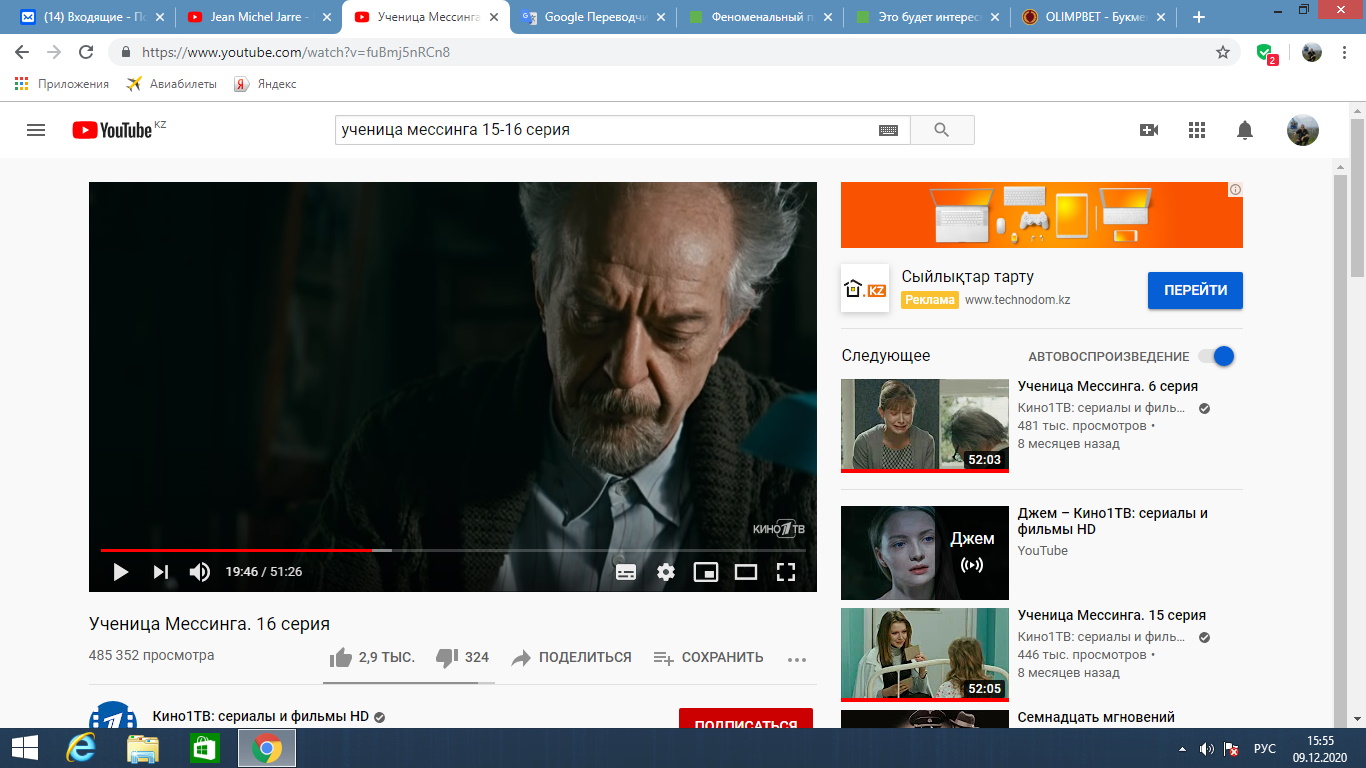Click the video progress bar
This screenshot has width=1366, height=768.
(453, 550)
